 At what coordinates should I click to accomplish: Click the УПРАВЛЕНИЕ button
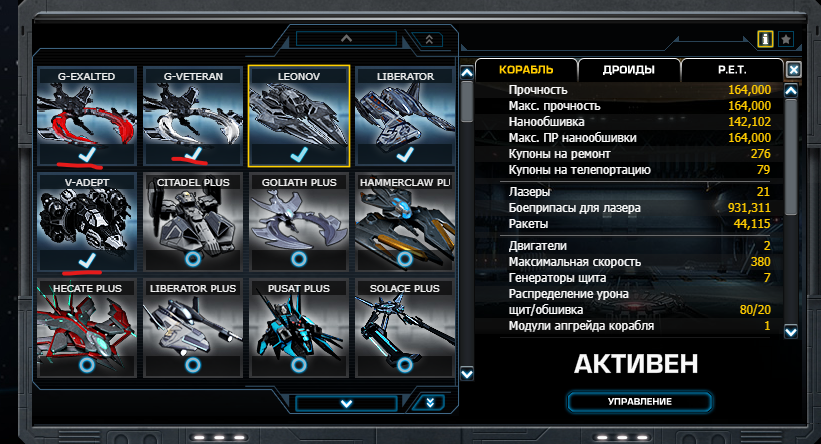(639, 402)
